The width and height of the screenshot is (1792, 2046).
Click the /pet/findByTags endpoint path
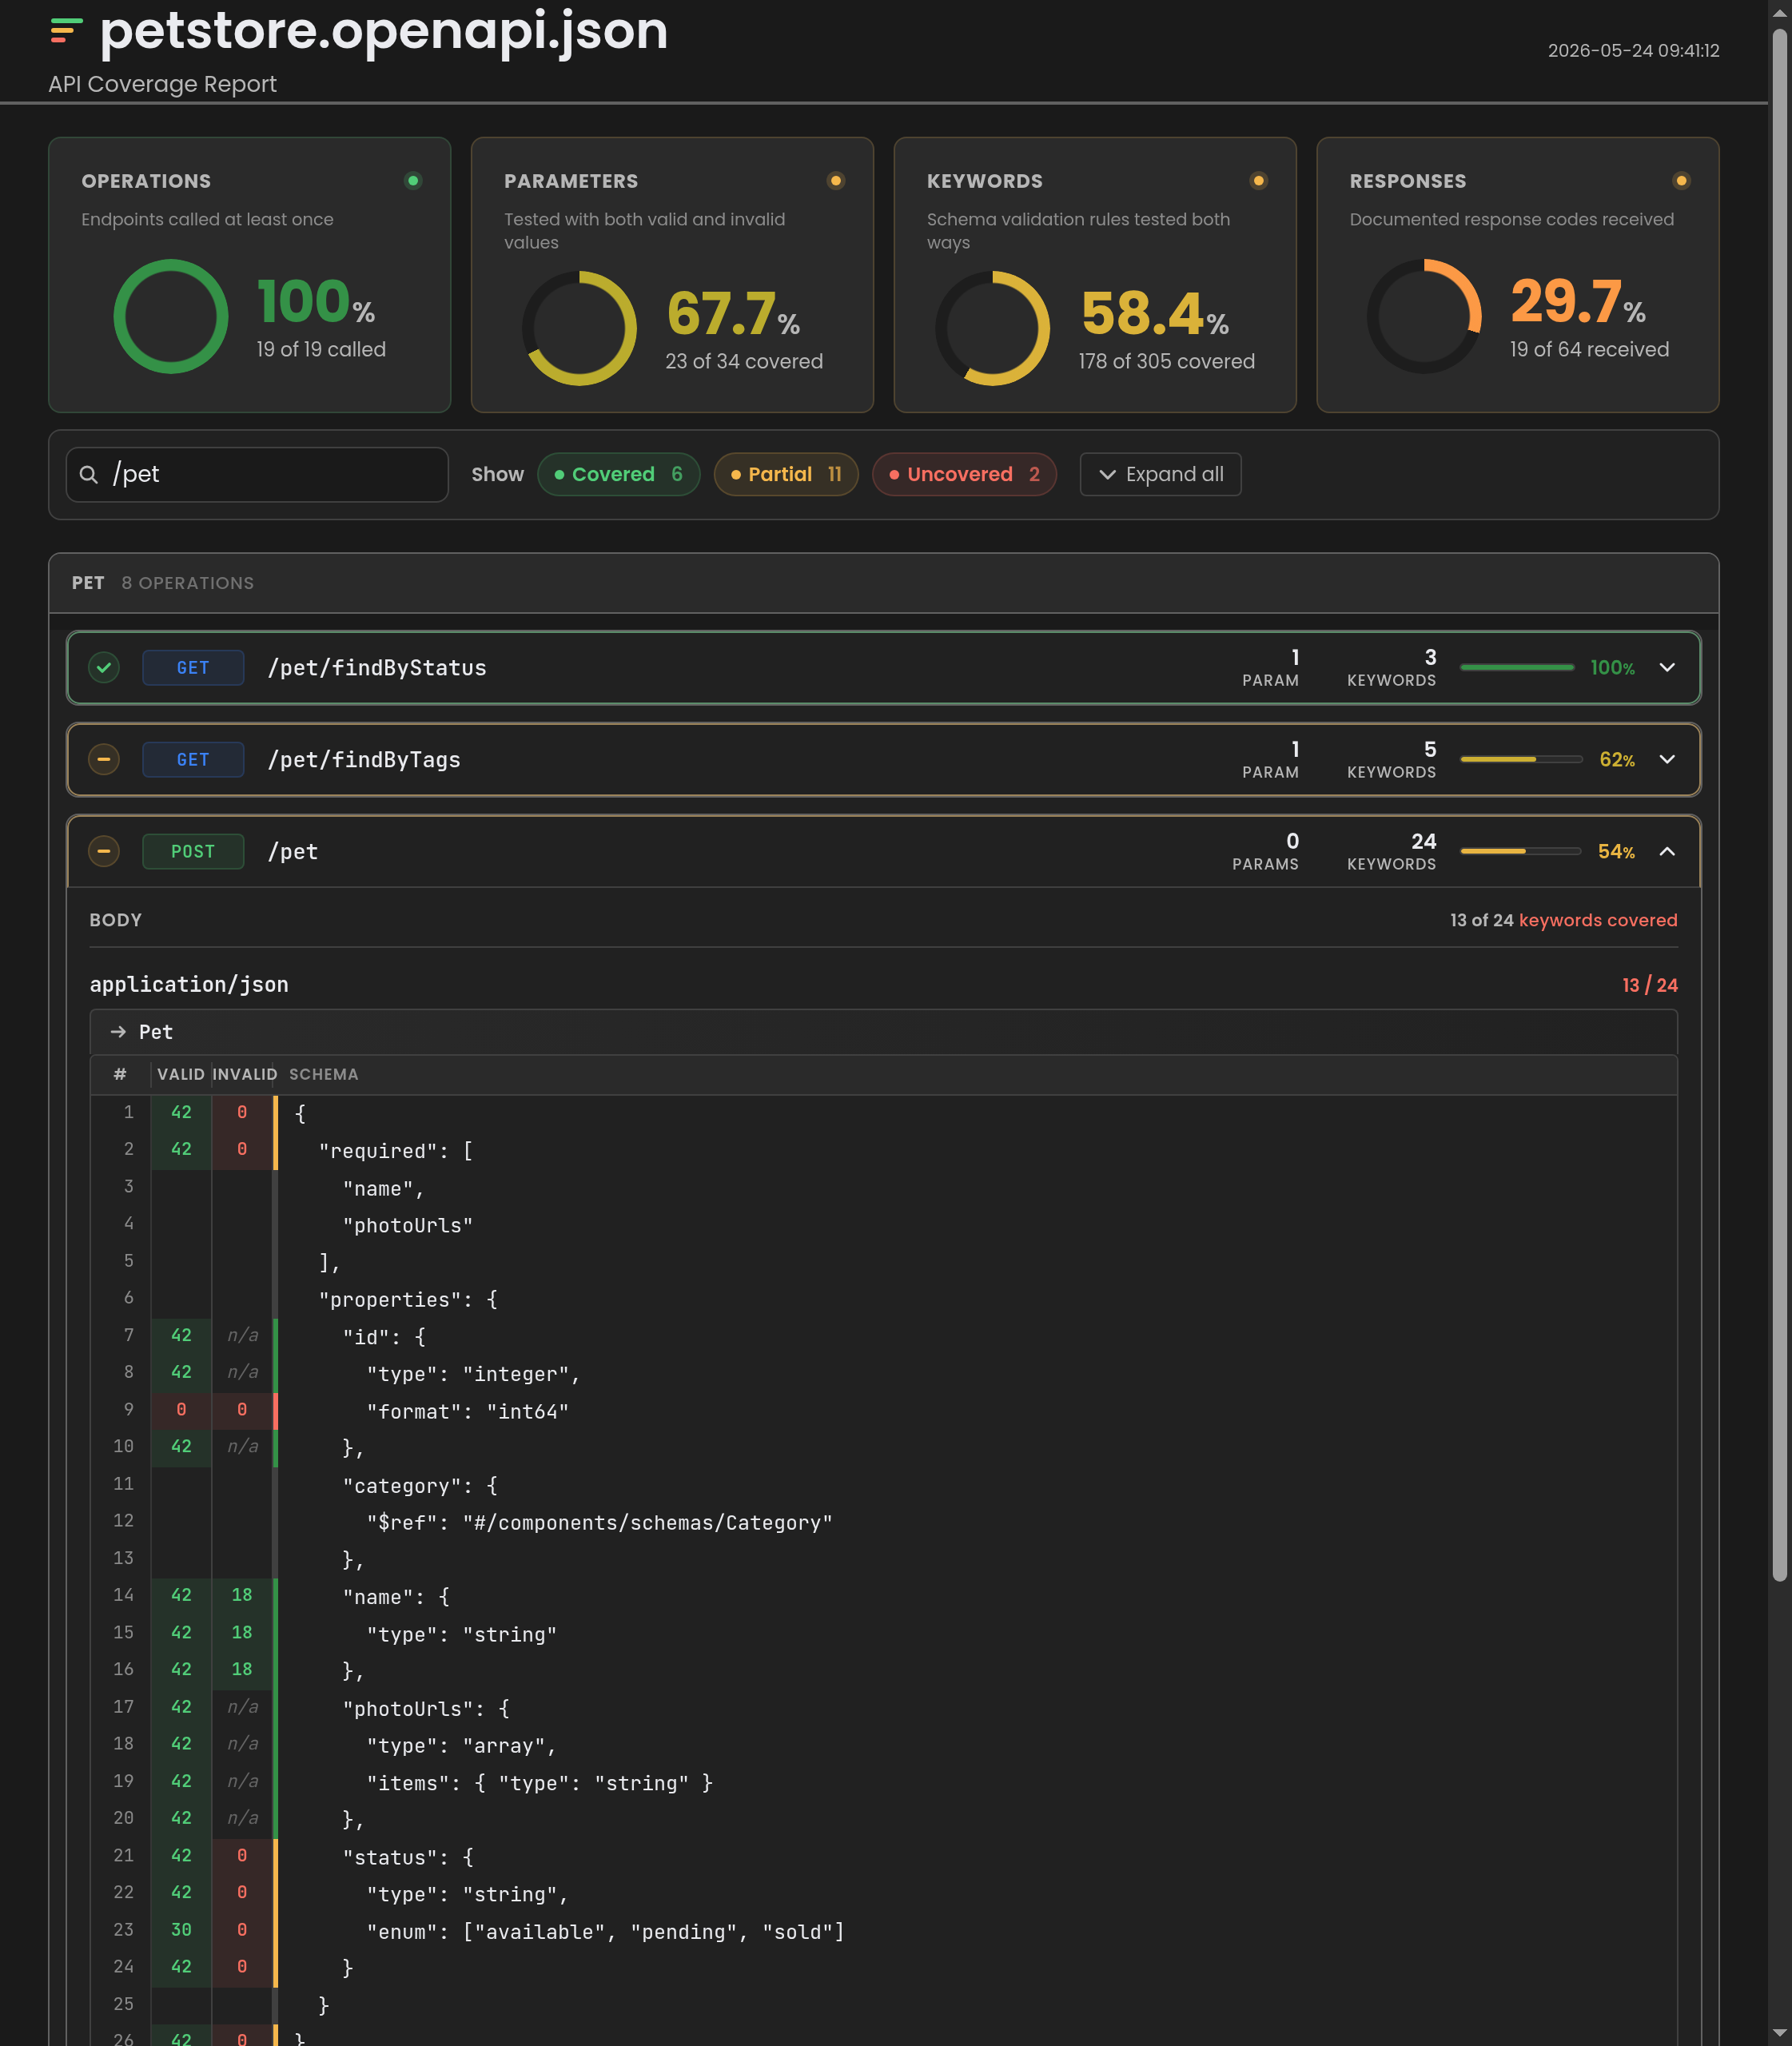[364, 759]
